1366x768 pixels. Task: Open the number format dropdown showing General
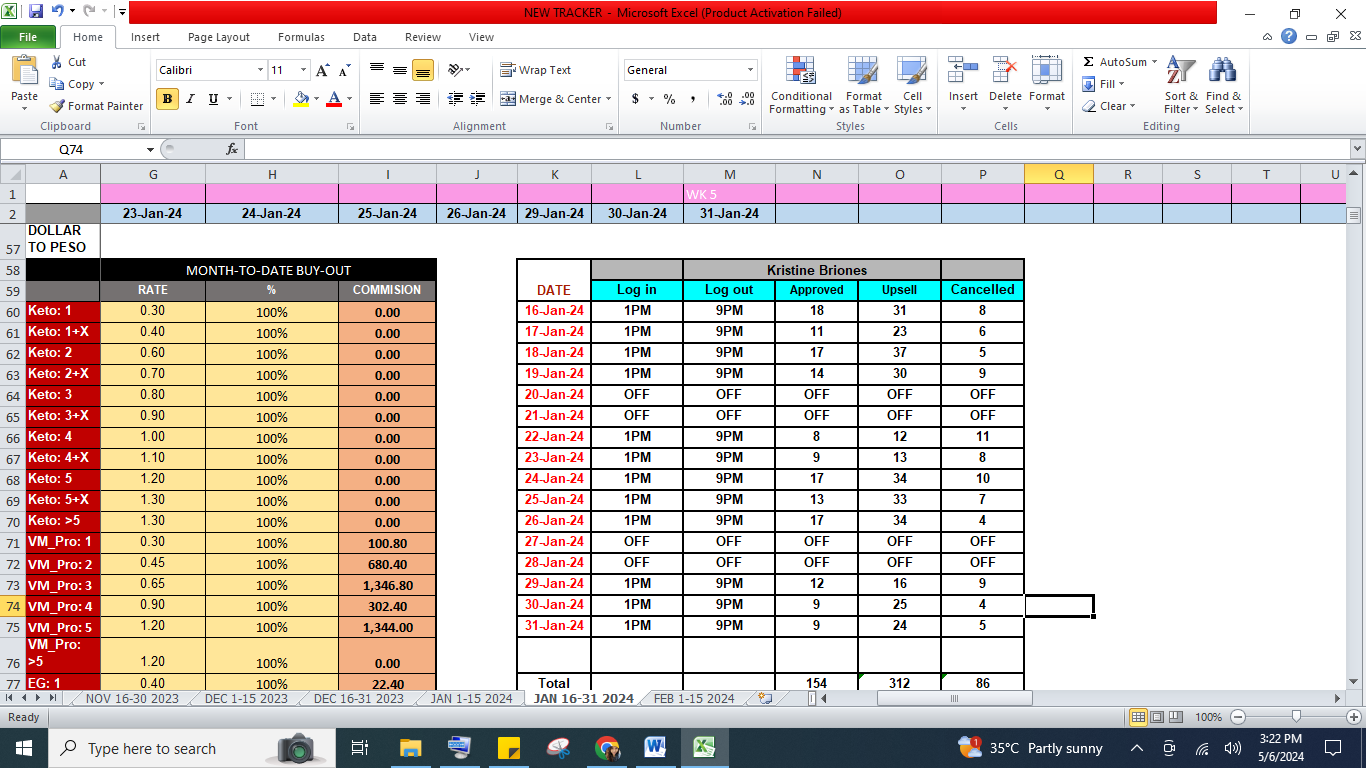(x=750, y=70)
